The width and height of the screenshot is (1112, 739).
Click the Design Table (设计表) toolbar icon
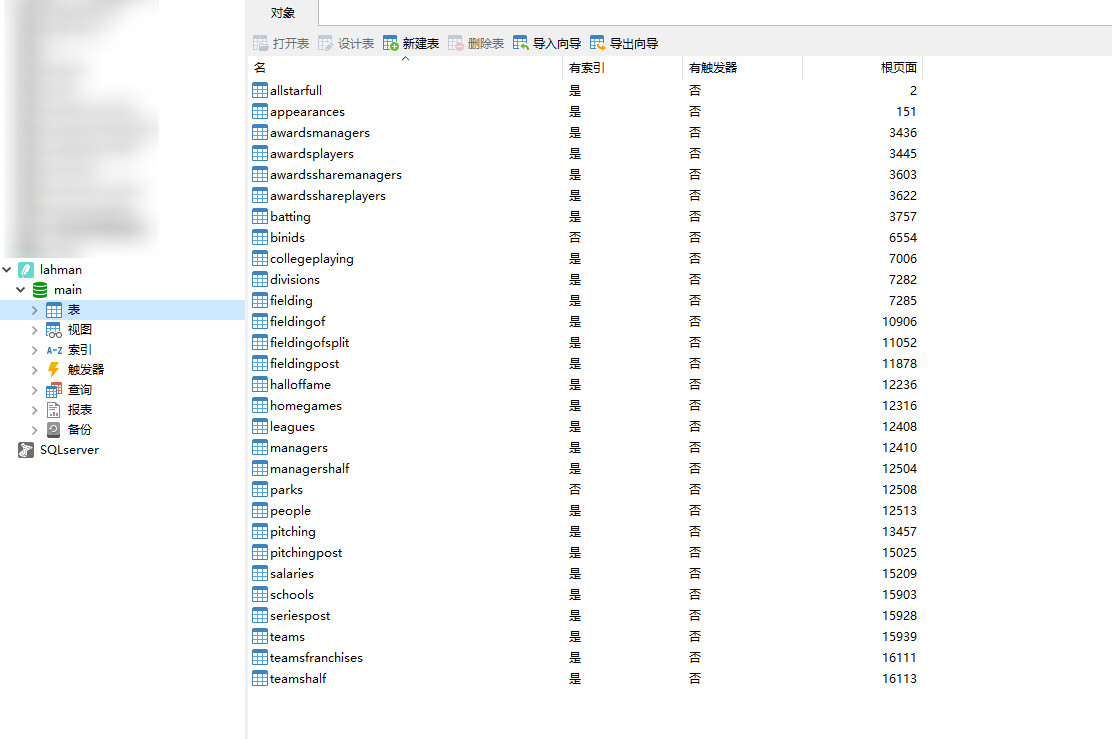tap(326, 43)
